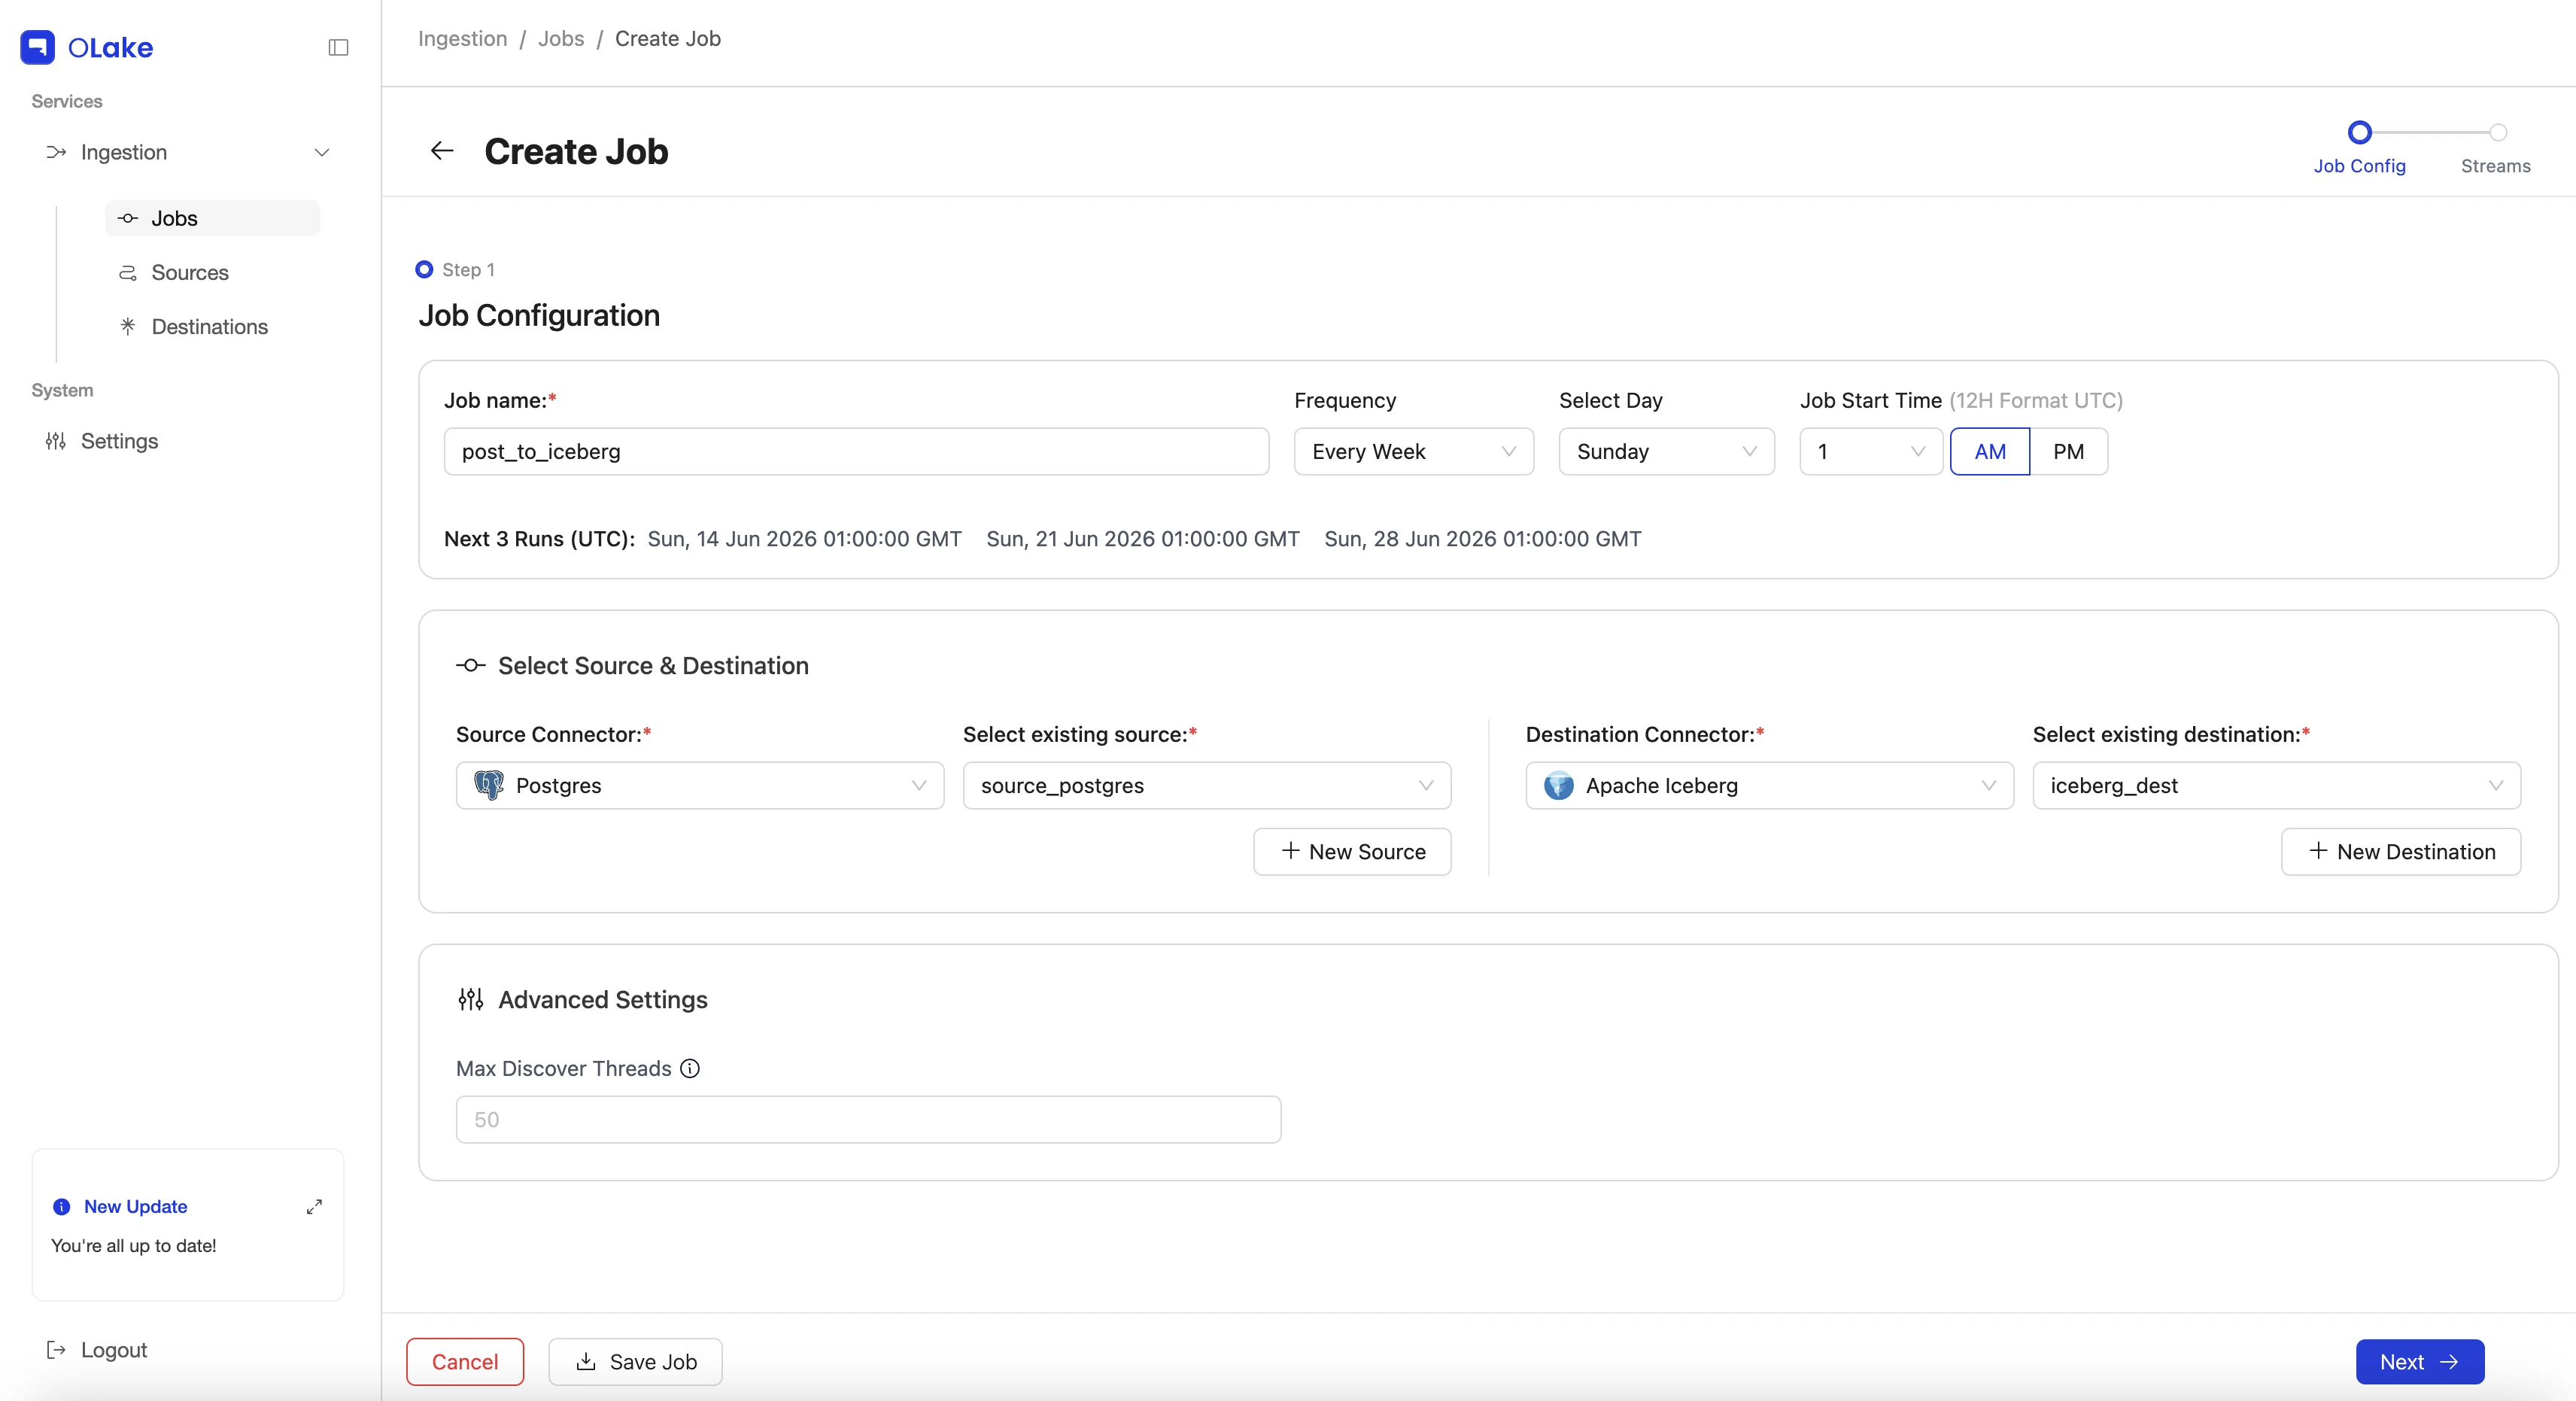The image size is (2576, 1401).
Task: Click Jobs in the breadcrumb
Action: pos(561,38)
